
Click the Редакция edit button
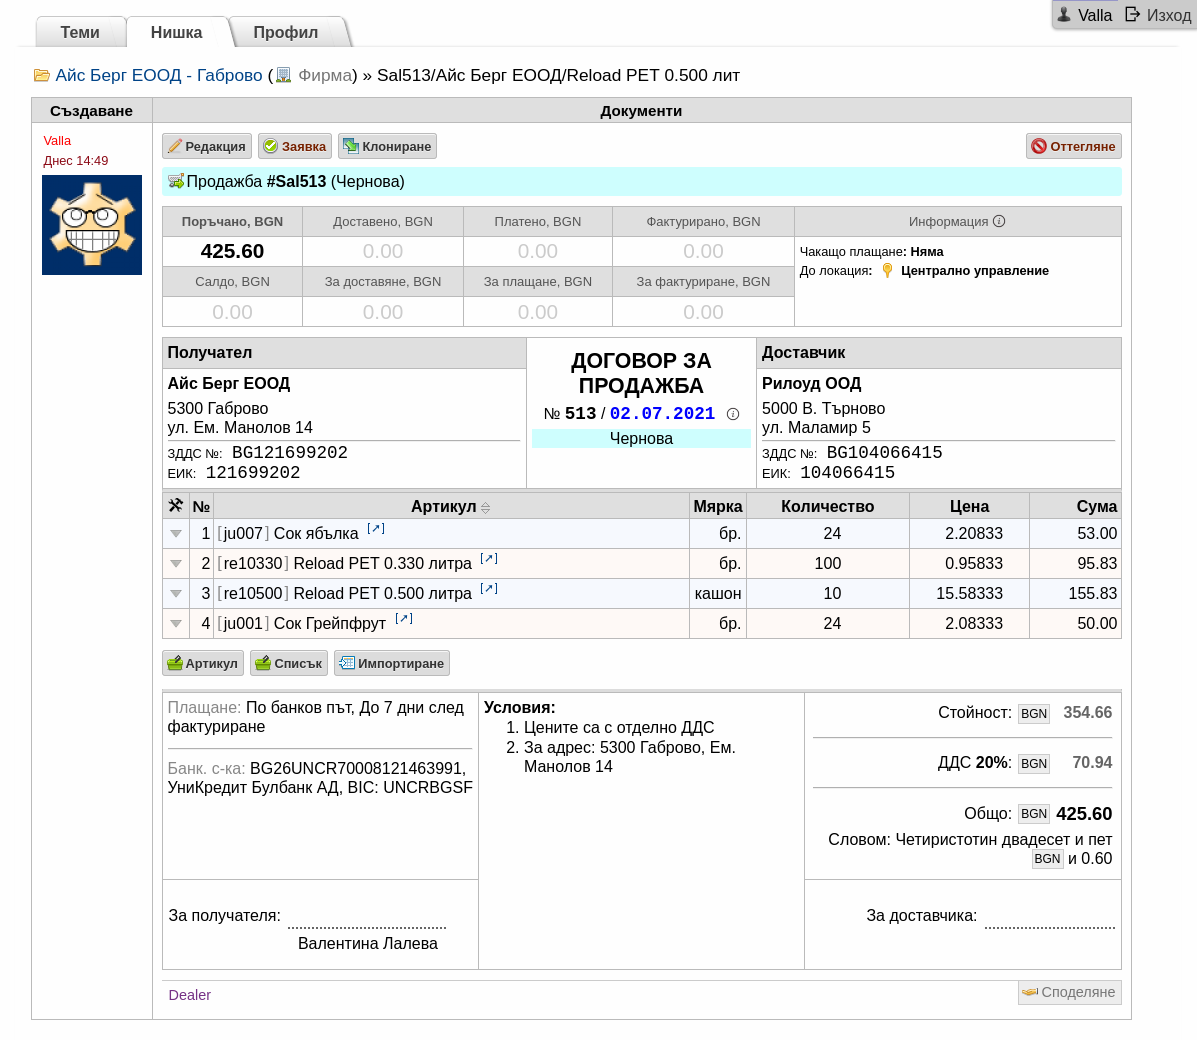207,146
